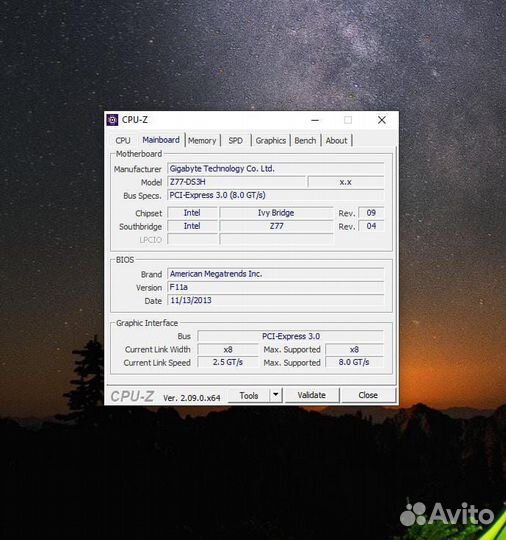Open the Graphics tab
This screenshot has width=506, height=540.
pos(271,141)
